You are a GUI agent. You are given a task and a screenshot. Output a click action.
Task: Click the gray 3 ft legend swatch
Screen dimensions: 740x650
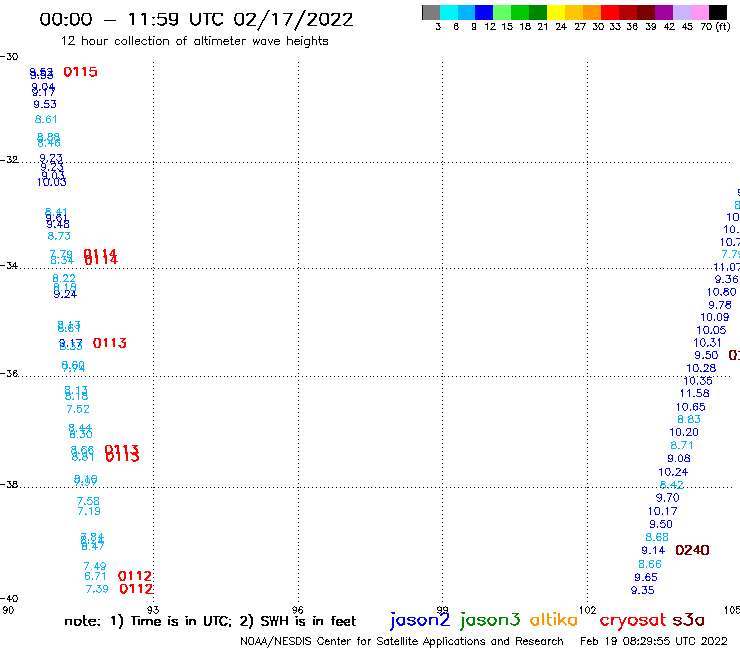pyautogui.click(x=431, y=12)
